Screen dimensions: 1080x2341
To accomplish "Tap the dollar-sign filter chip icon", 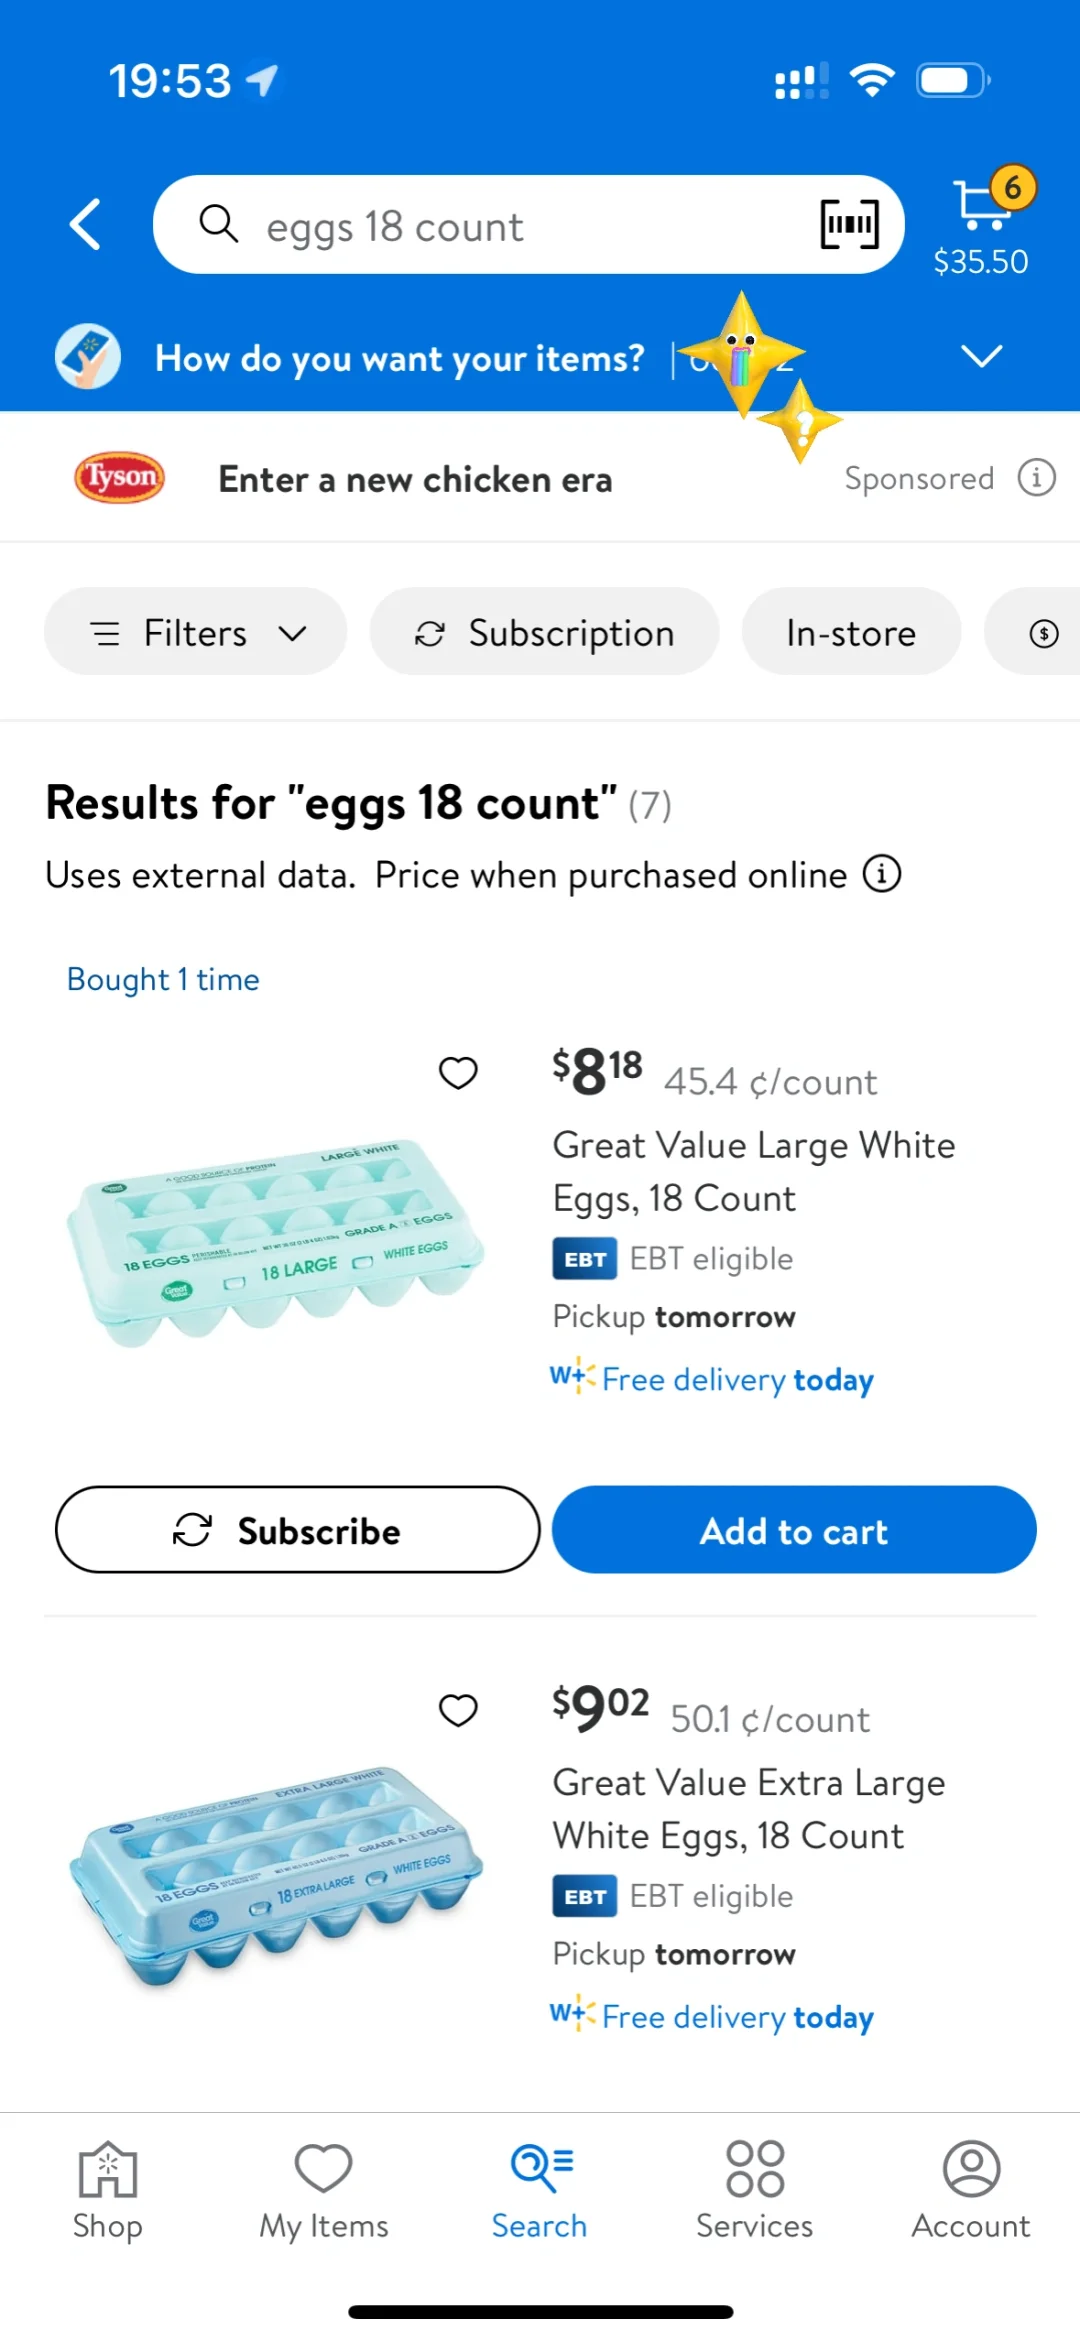I will [x=1044, y=633].
